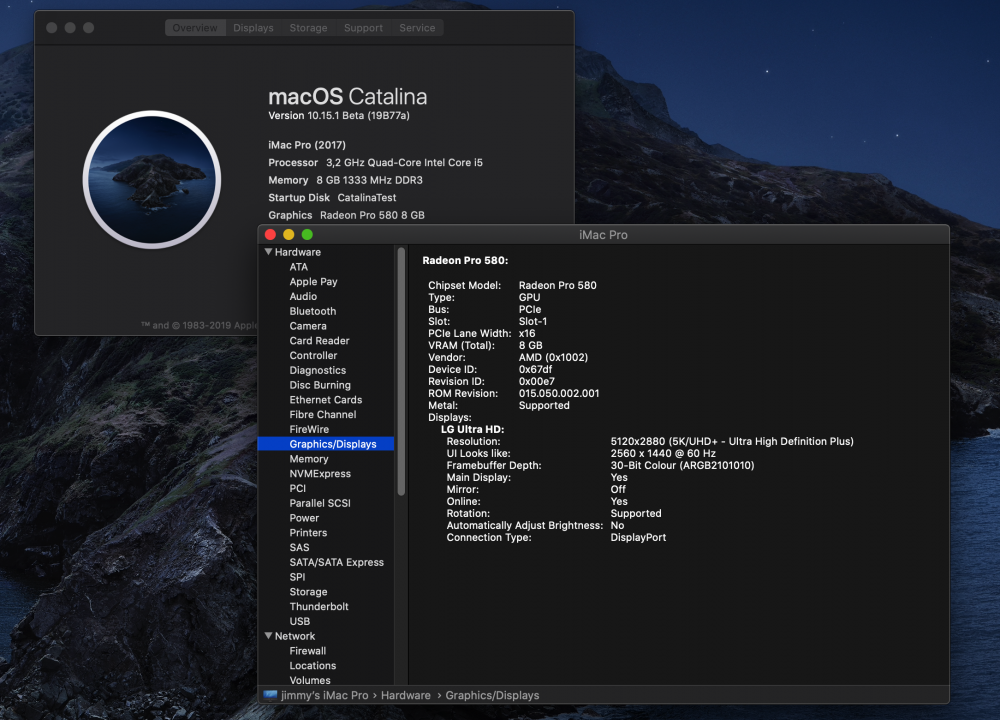This screenshot has width=1000, height=720.
Task: Close the iMac Pro System Information window
Action: pos(270,235)
